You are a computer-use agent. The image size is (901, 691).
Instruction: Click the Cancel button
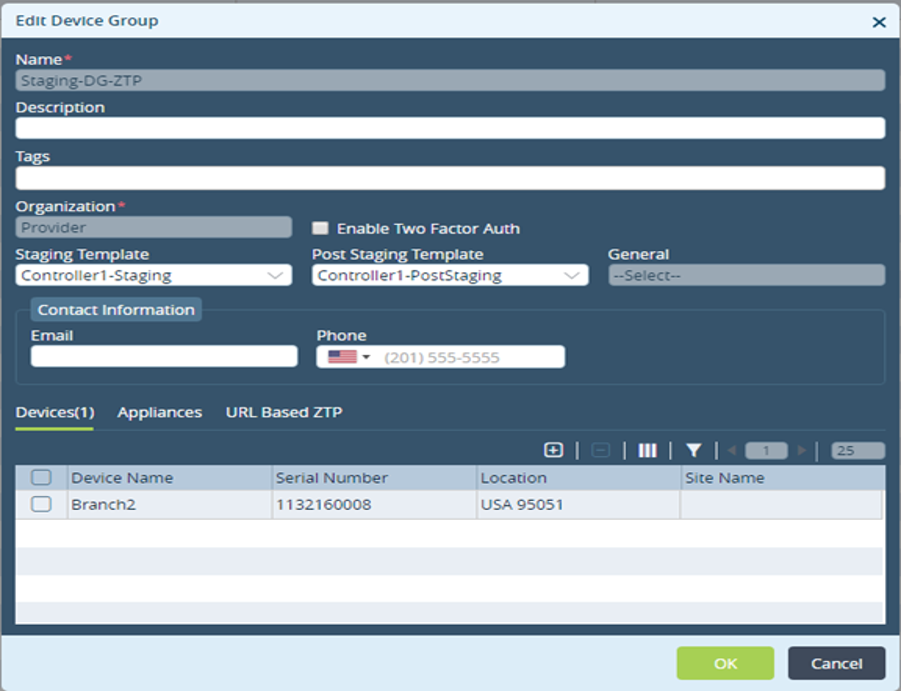pos(837,663)
